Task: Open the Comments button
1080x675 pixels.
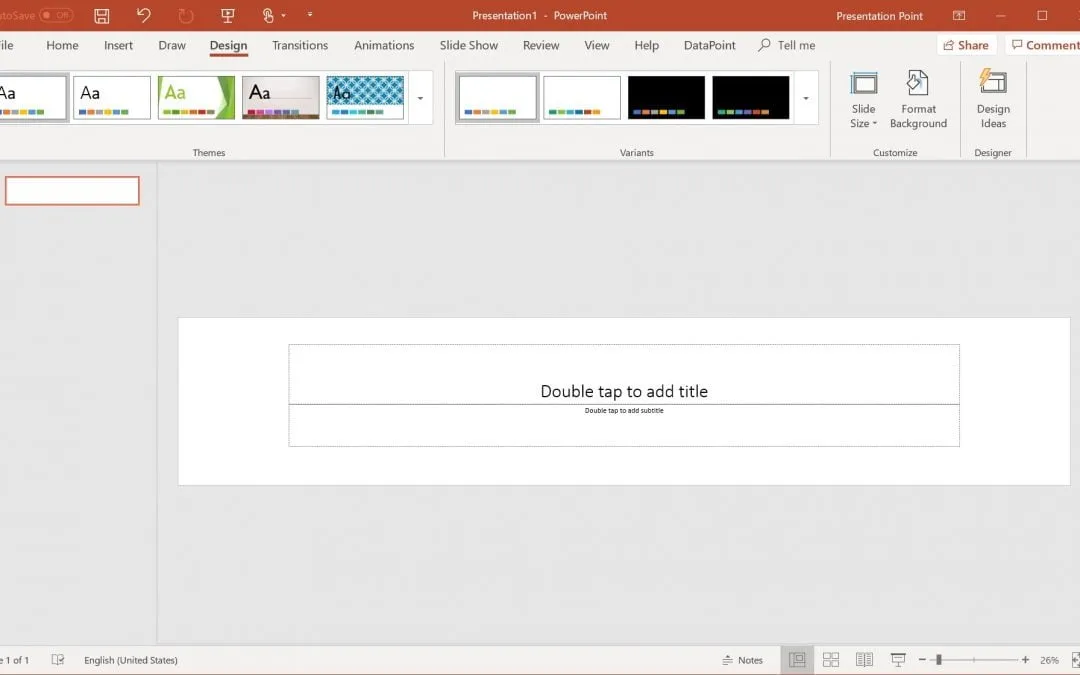Action: pyautogui.click(x=1043, y=45)
